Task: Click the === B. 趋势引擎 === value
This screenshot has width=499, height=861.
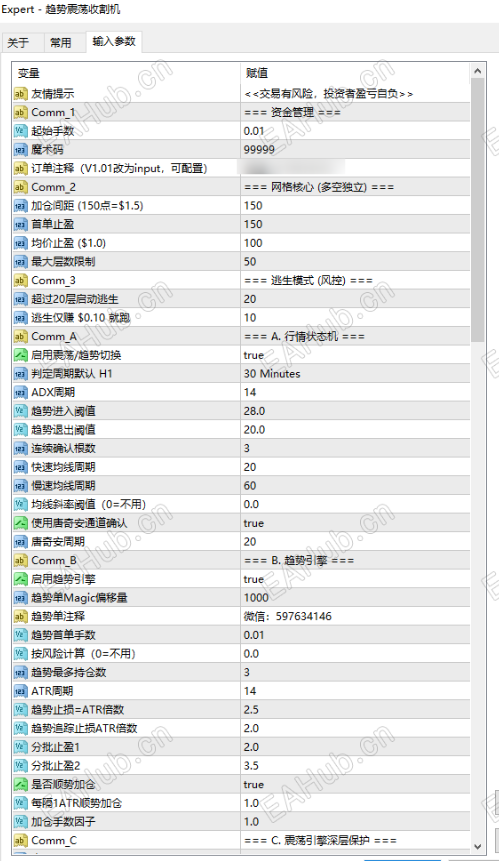Action: [x=299, y=561]
